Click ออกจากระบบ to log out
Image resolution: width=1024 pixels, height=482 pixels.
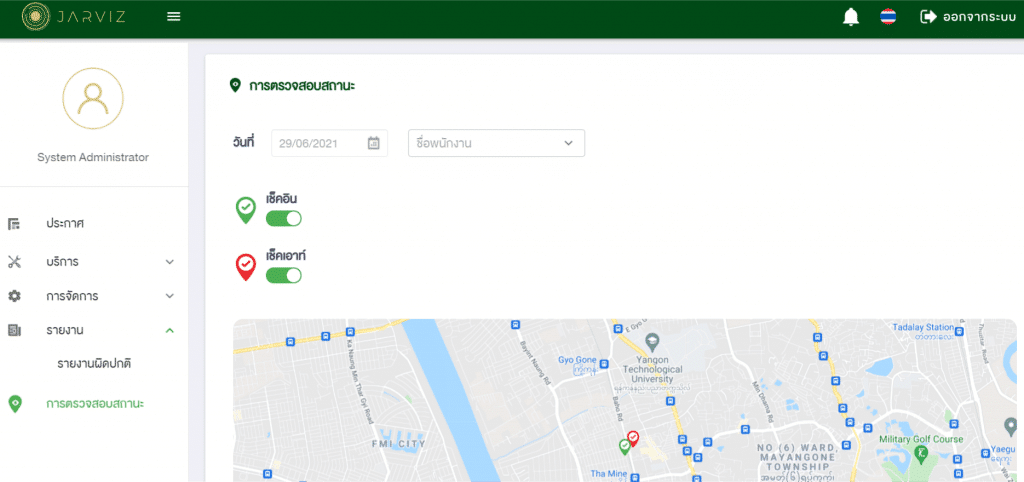point(968,16)
